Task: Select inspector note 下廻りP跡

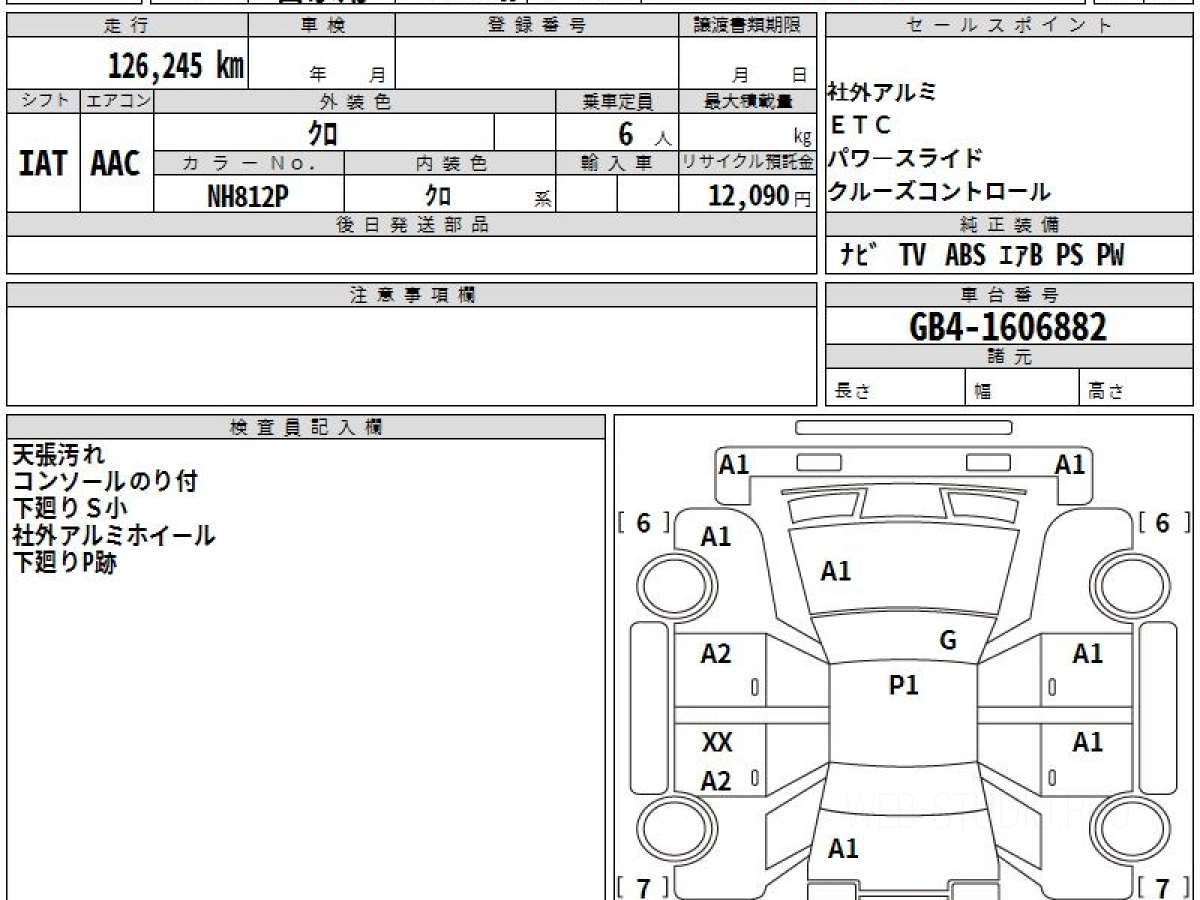Action: [64, 563]
